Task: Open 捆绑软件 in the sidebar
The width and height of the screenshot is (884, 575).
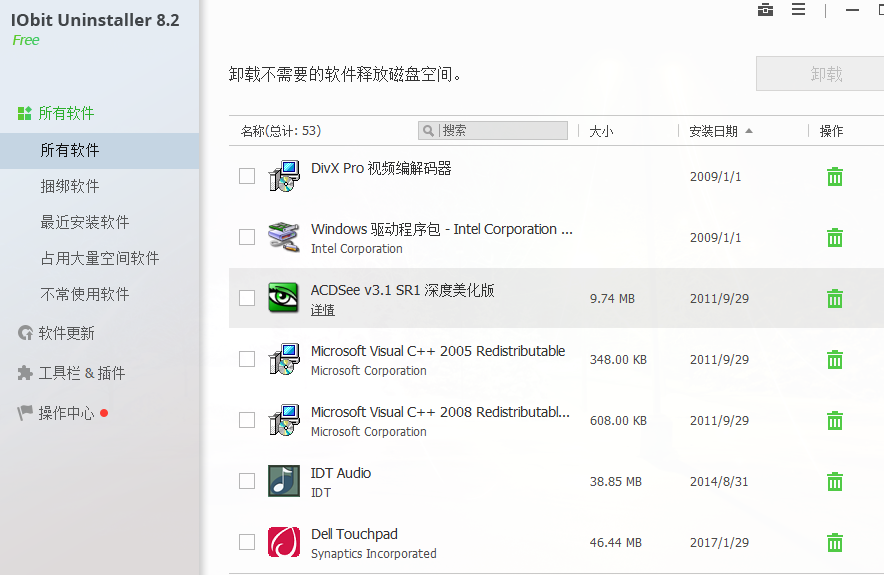Action: [x=70, y=186]
